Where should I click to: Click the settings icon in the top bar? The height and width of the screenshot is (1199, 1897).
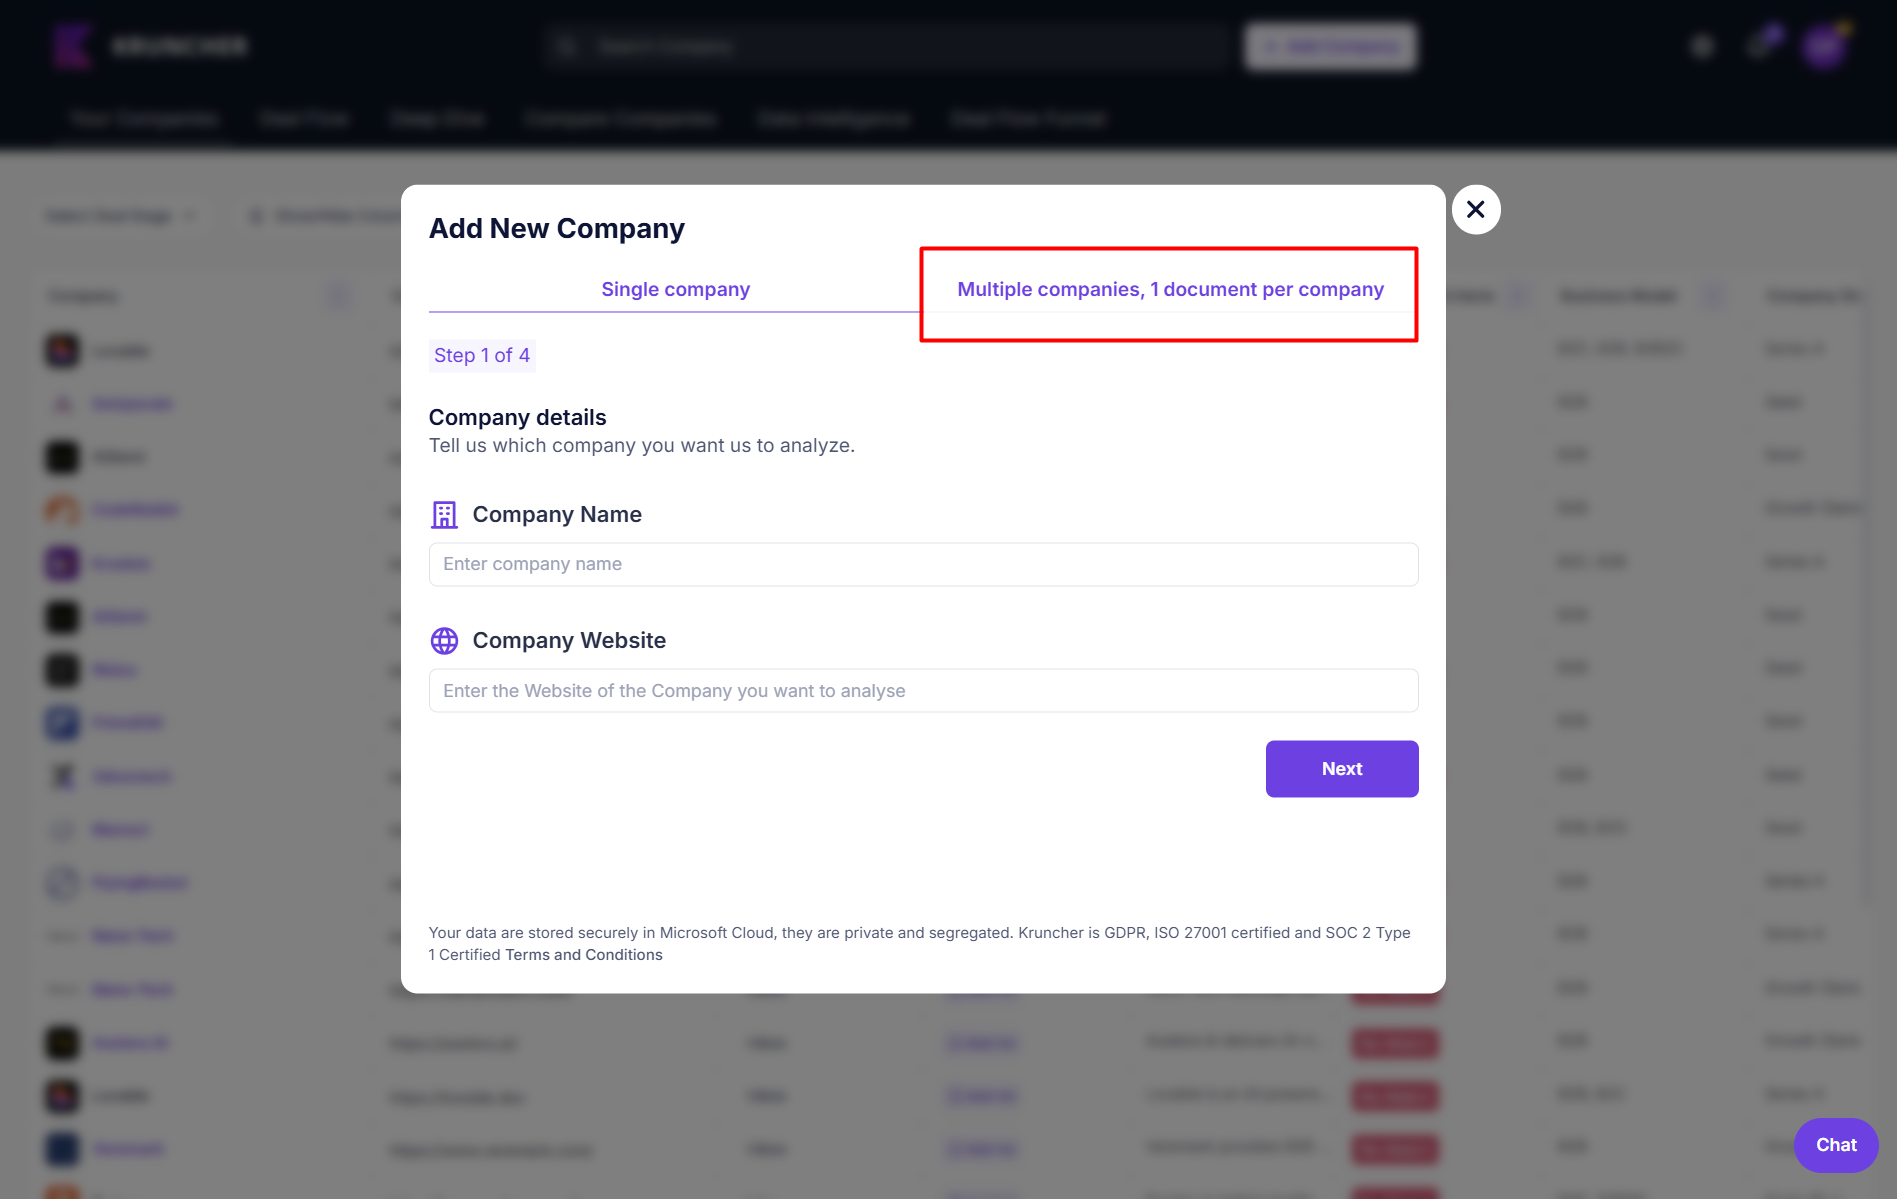(1702, 46)
